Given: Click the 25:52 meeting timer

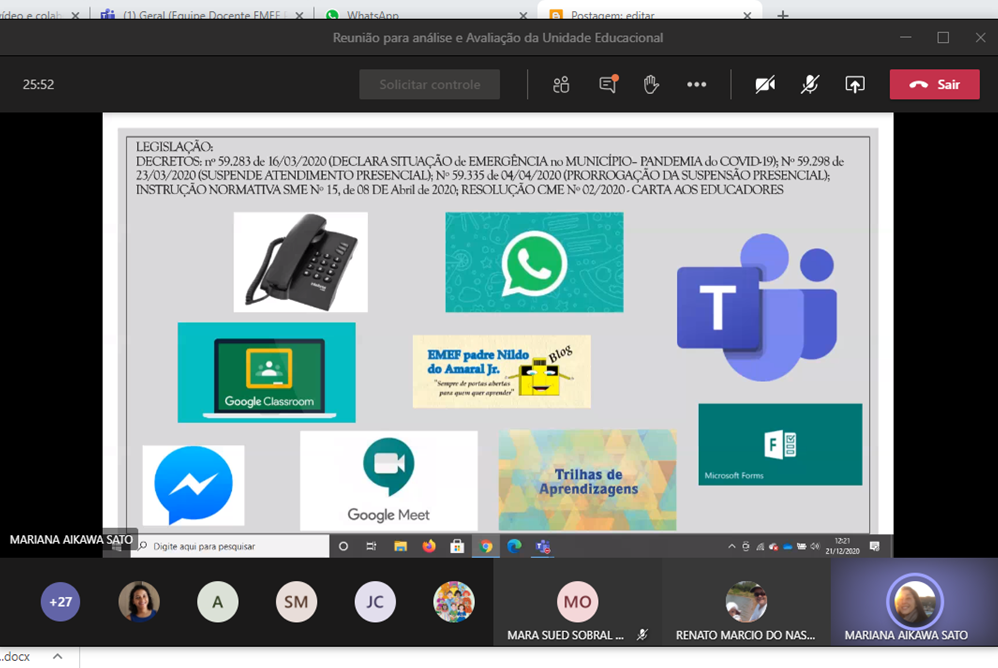Looking at the screenshot, I should pos(38,85).
